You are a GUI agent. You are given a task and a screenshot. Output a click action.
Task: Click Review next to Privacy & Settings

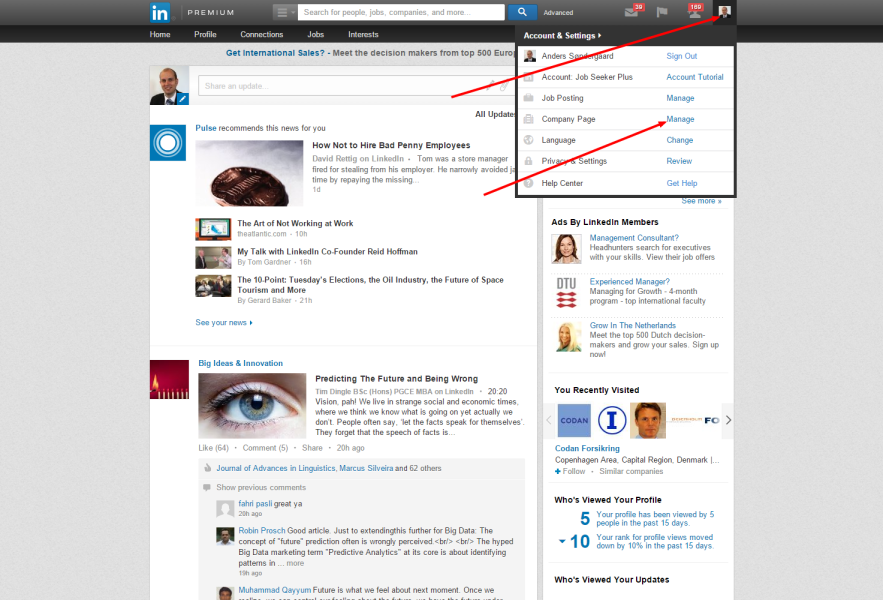tap(679, 161)
